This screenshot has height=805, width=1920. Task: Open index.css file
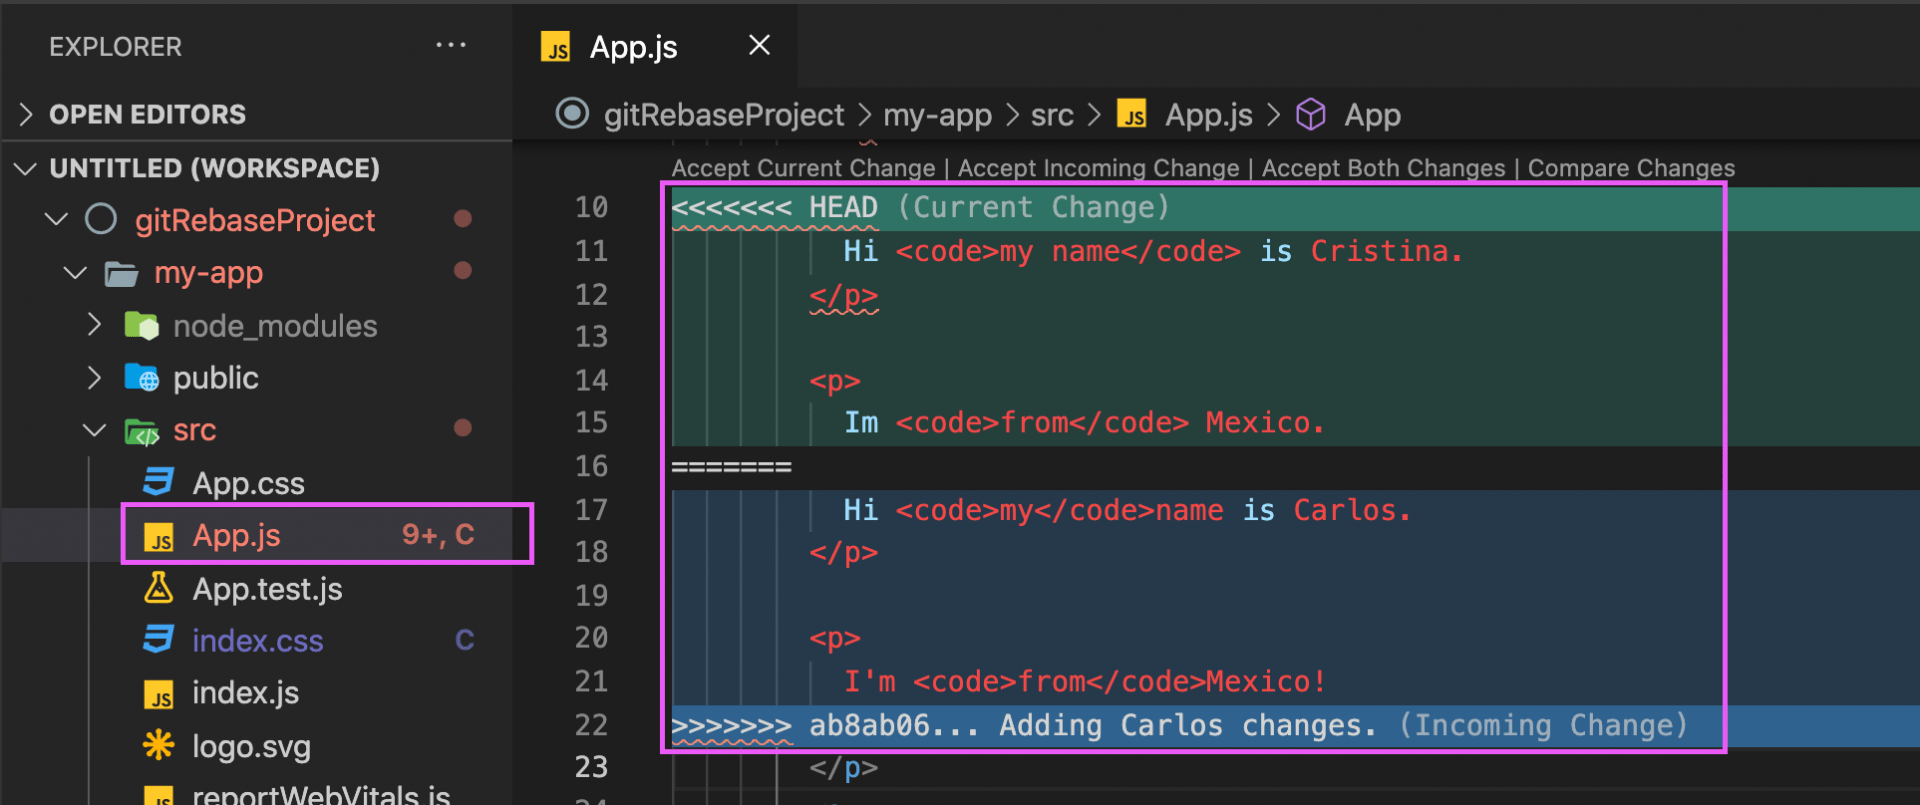(x=258, y=641)
